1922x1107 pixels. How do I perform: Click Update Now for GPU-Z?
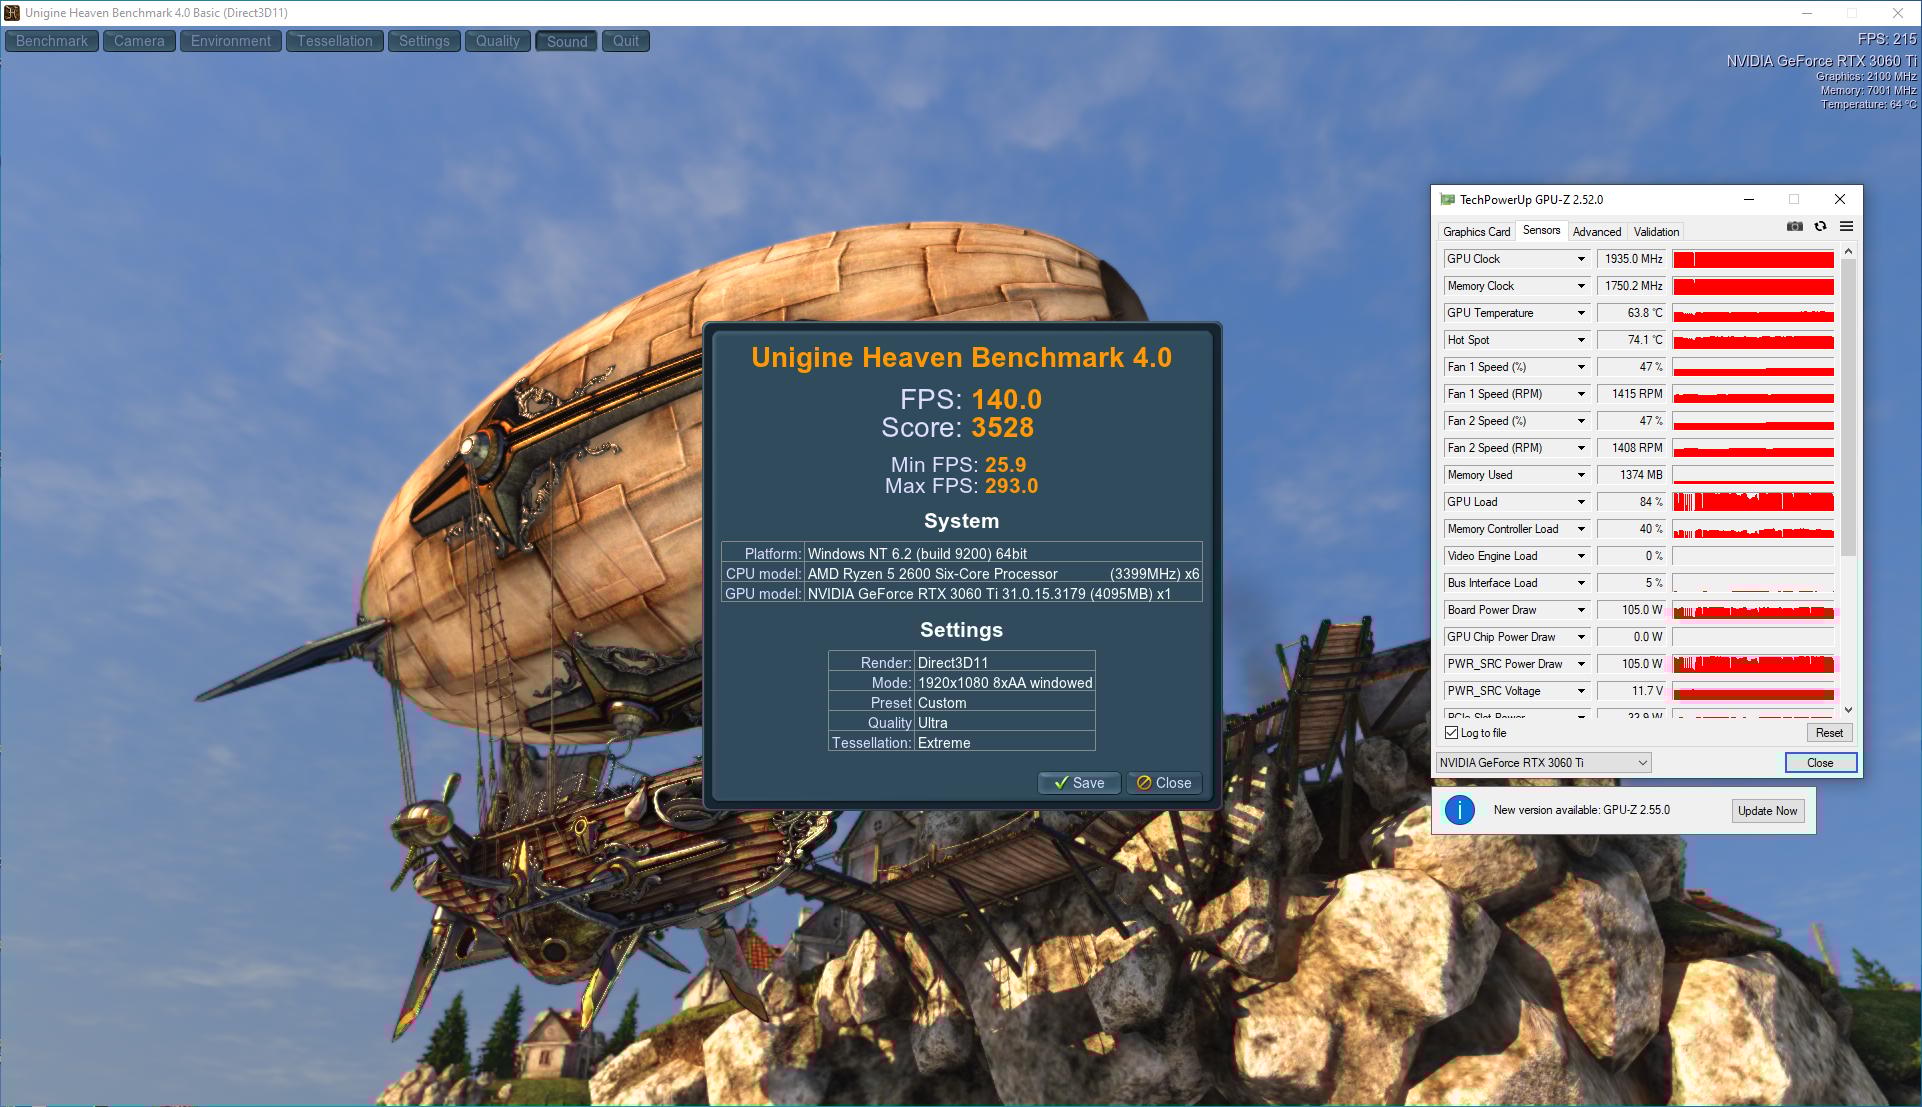1767,811
